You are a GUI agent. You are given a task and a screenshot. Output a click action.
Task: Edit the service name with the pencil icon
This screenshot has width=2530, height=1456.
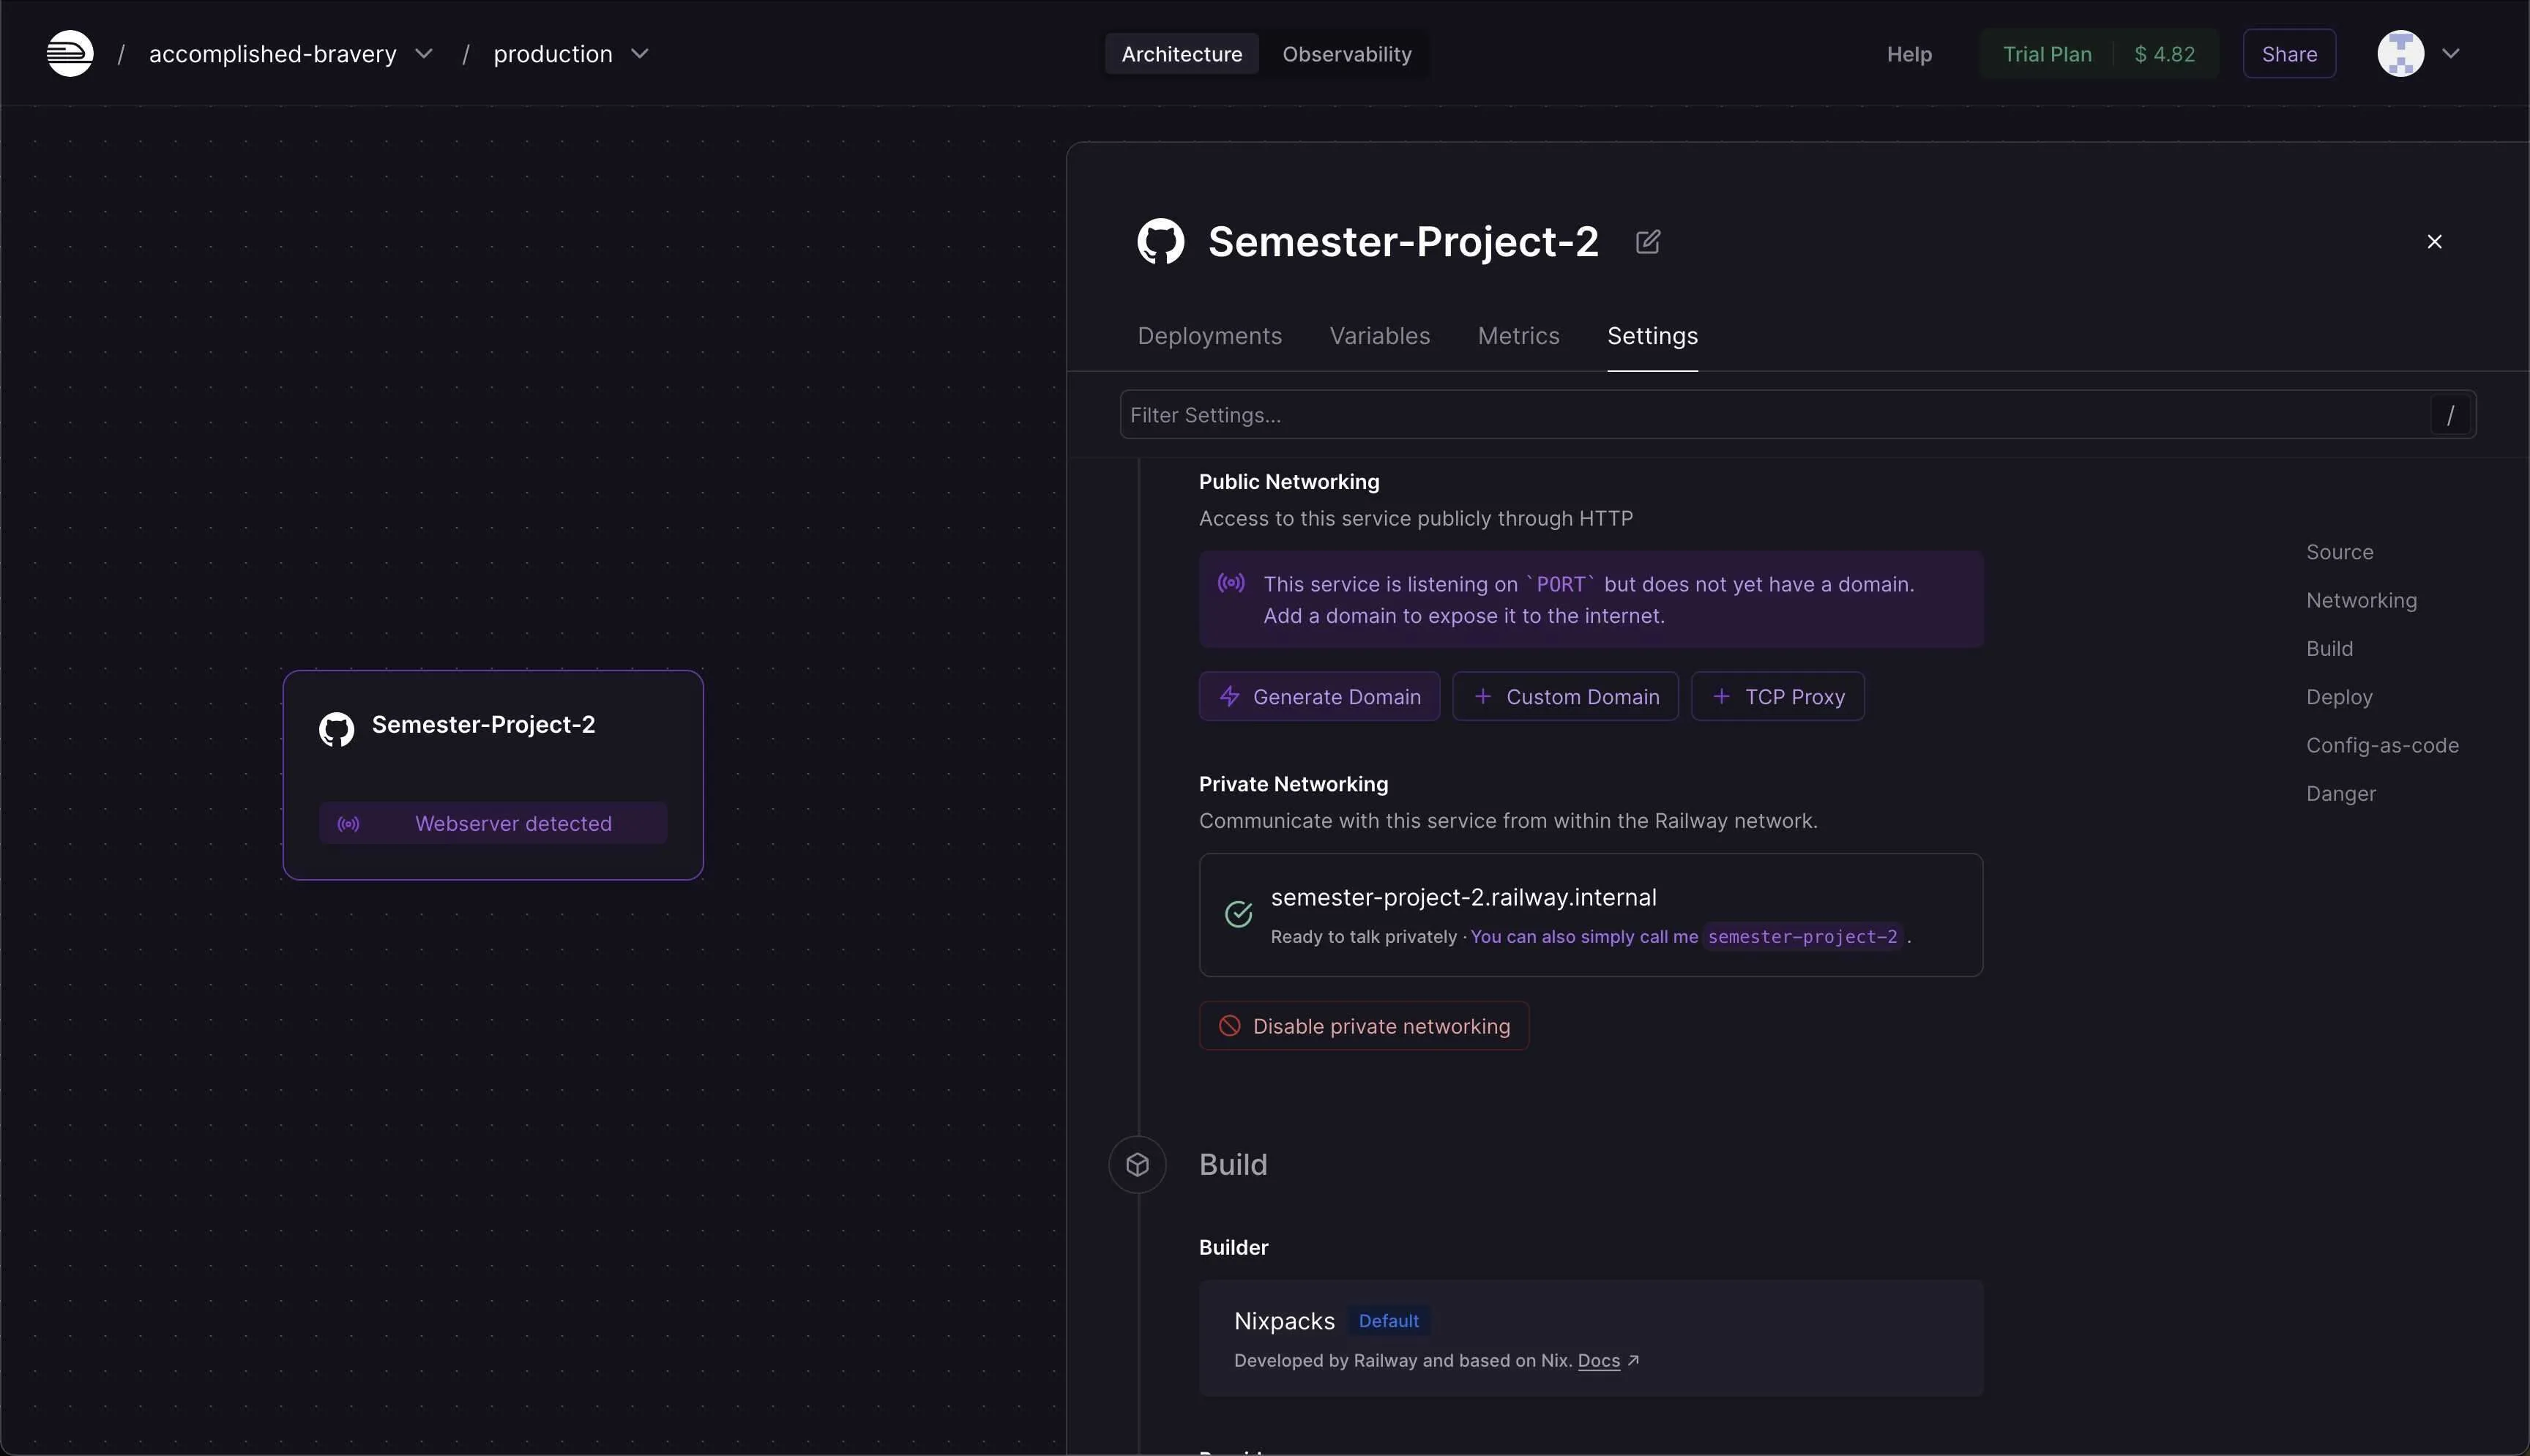coord(1647,242)
